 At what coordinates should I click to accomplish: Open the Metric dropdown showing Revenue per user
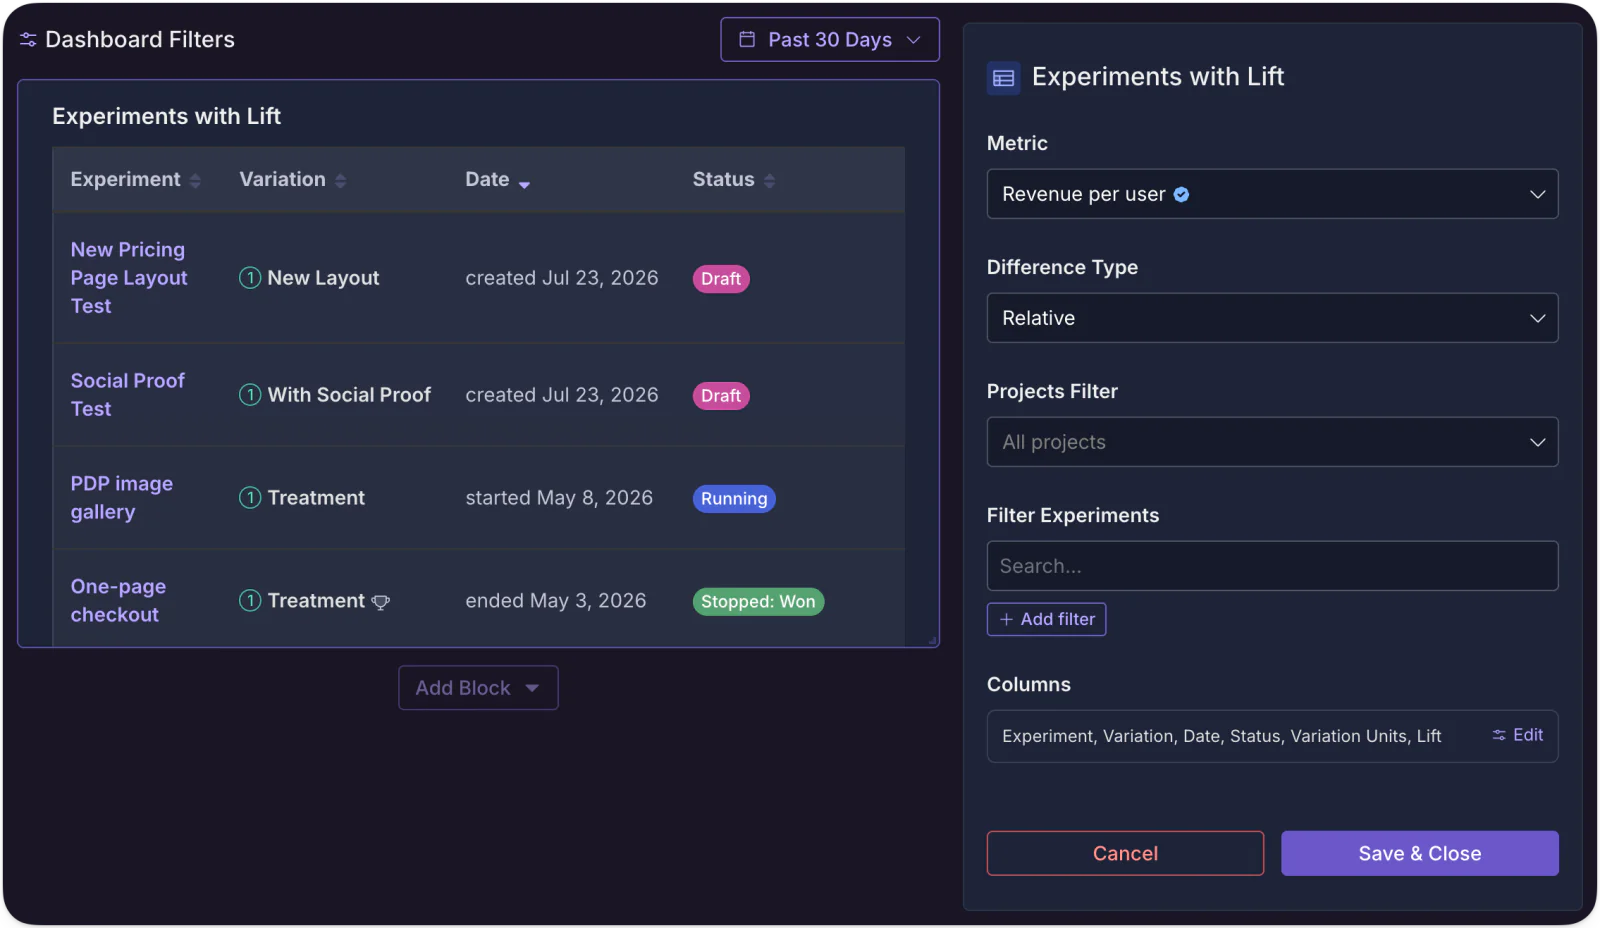pyautogui.click(x=1272, y=194)
